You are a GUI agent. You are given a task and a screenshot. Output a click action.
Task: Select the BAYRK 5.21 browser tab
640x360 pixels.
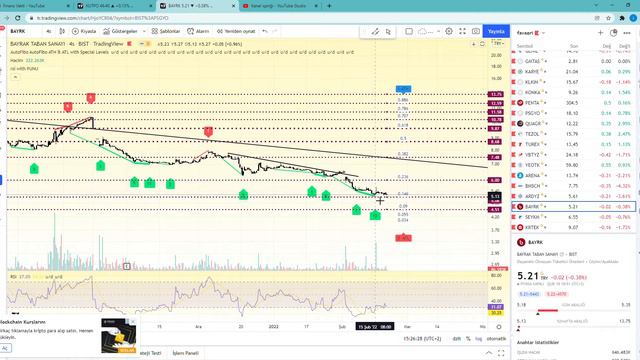(198, 6)
